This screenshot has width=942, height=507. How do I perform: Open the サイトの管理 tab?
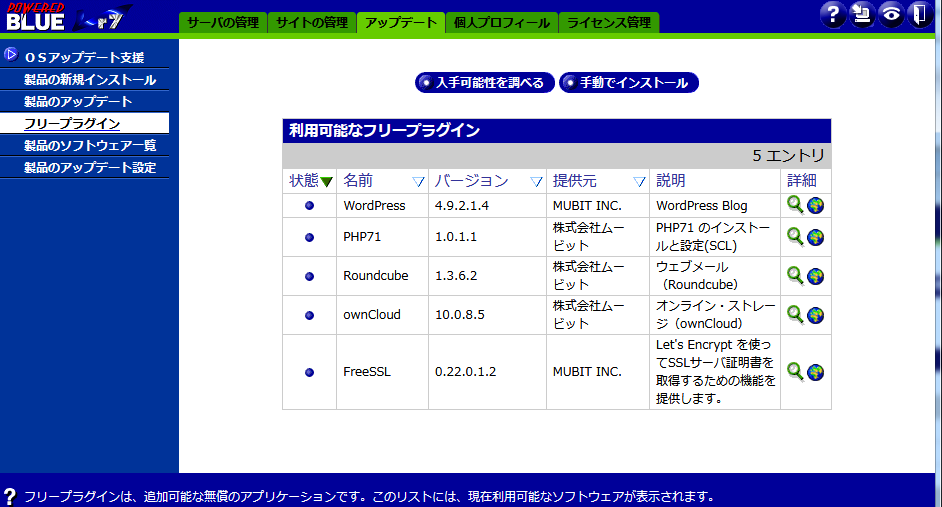pyautogui.click(x=312, y=23)
